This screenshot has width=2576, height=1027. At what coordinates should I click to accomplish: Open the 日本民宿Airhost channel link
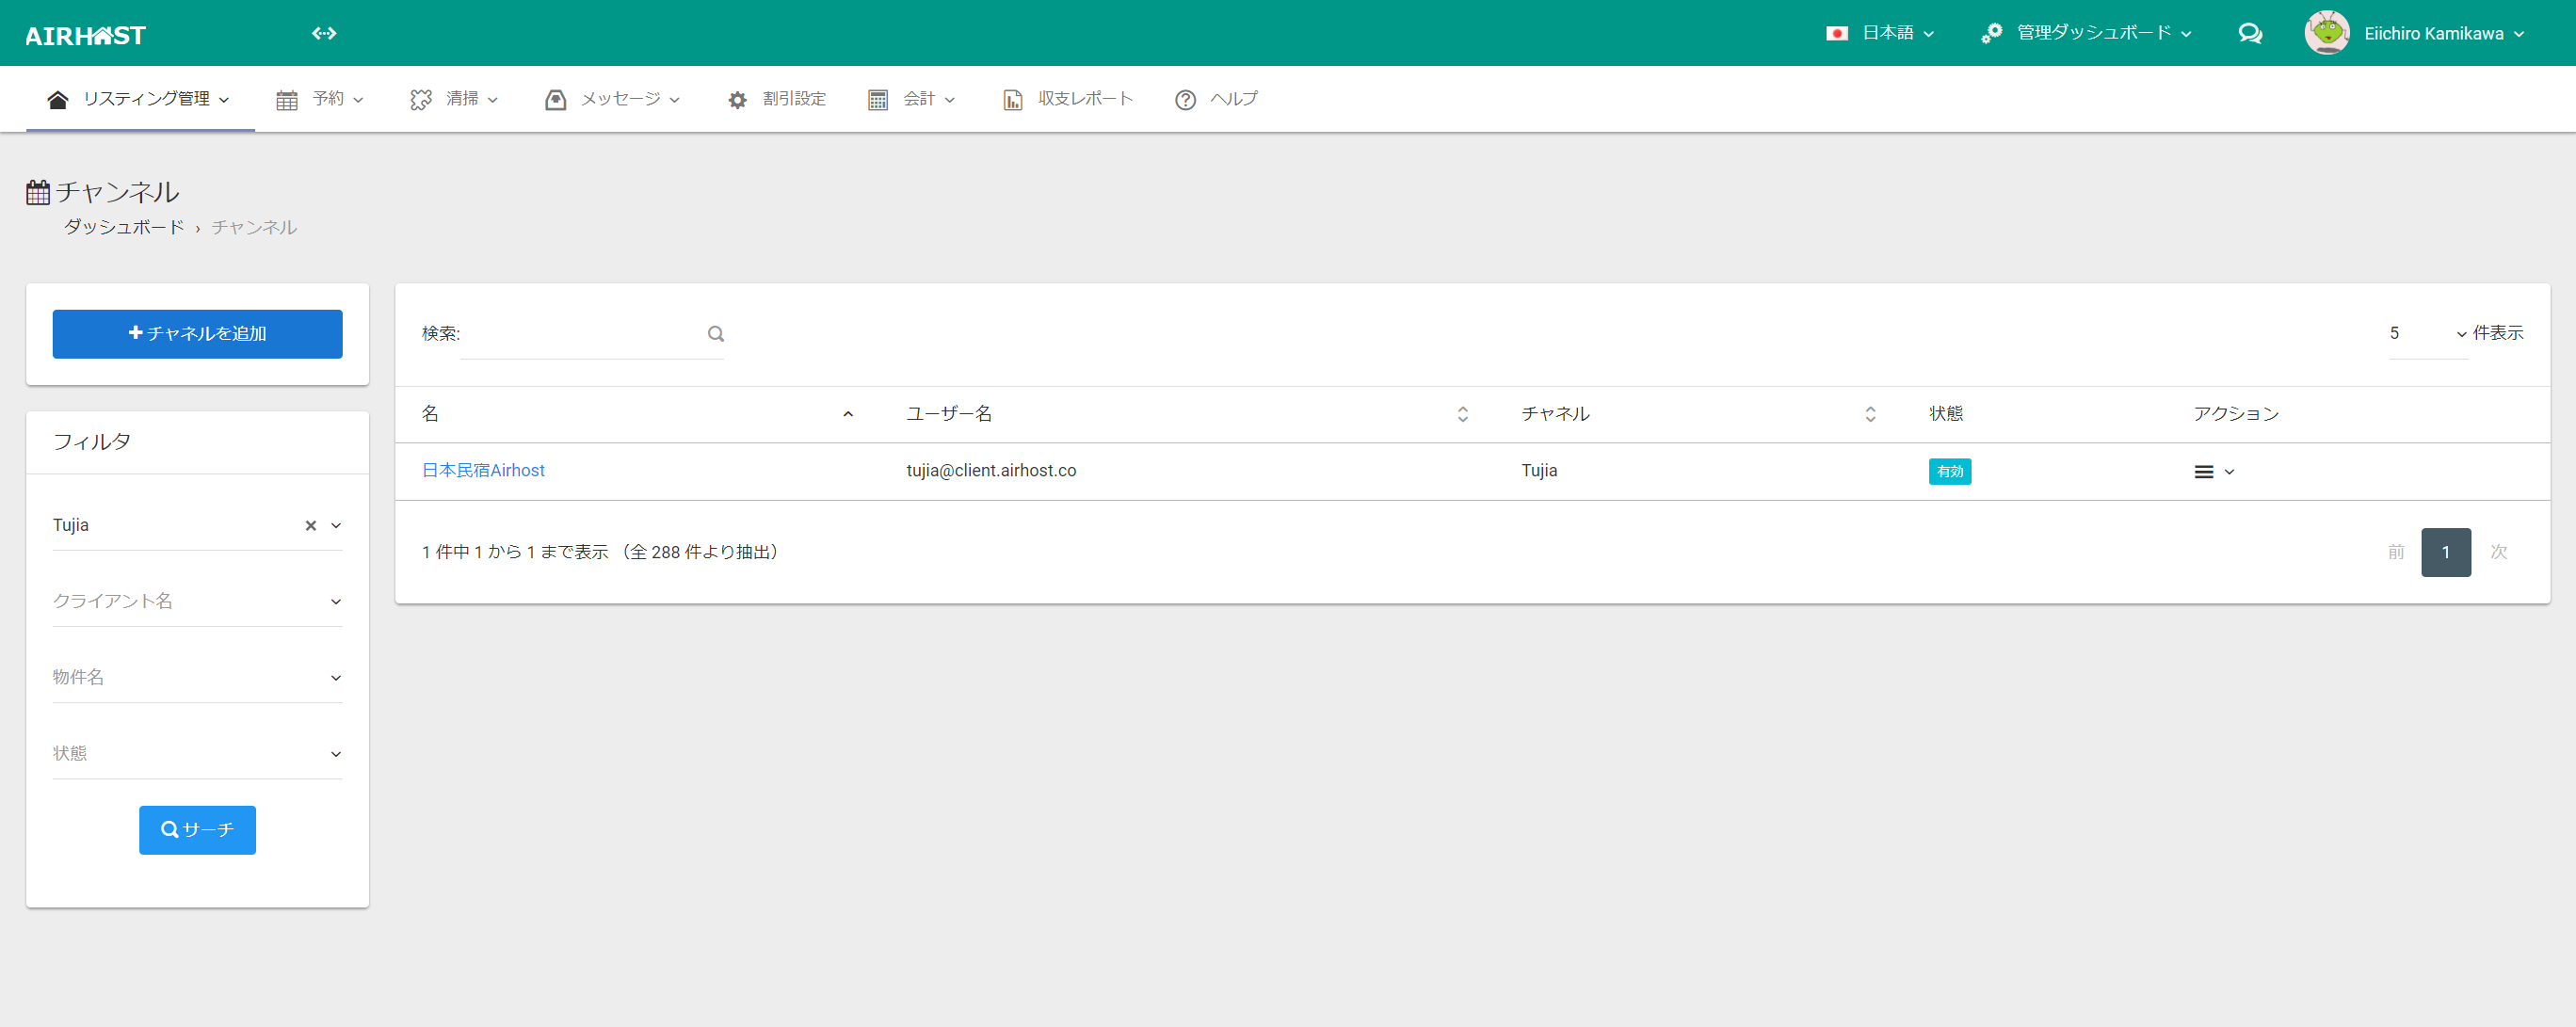[x=483, y=471]
